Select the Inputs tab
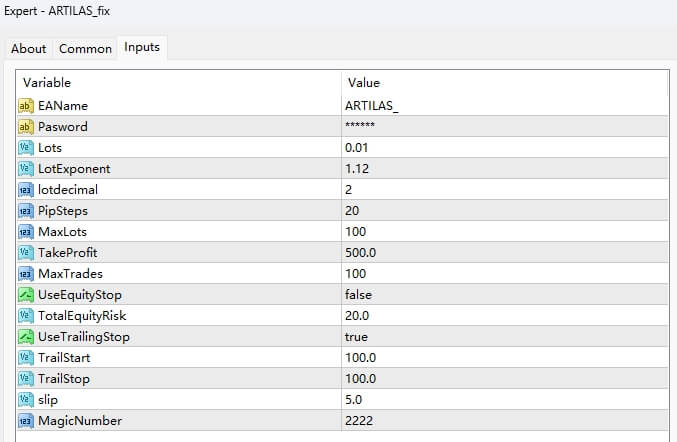 142,47
